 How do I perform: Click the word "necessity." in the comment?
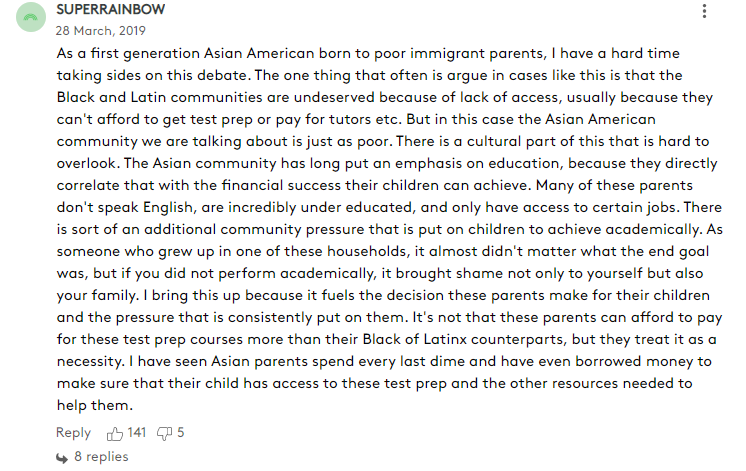point(91,362)
